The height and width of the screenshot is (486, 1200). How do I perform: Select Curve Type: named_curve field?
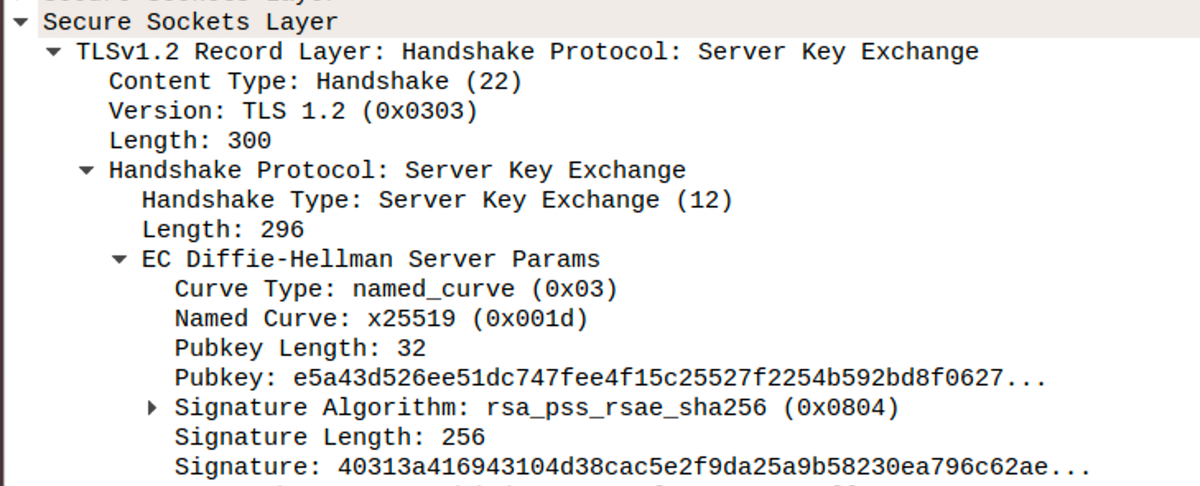[x=396, y=290]
